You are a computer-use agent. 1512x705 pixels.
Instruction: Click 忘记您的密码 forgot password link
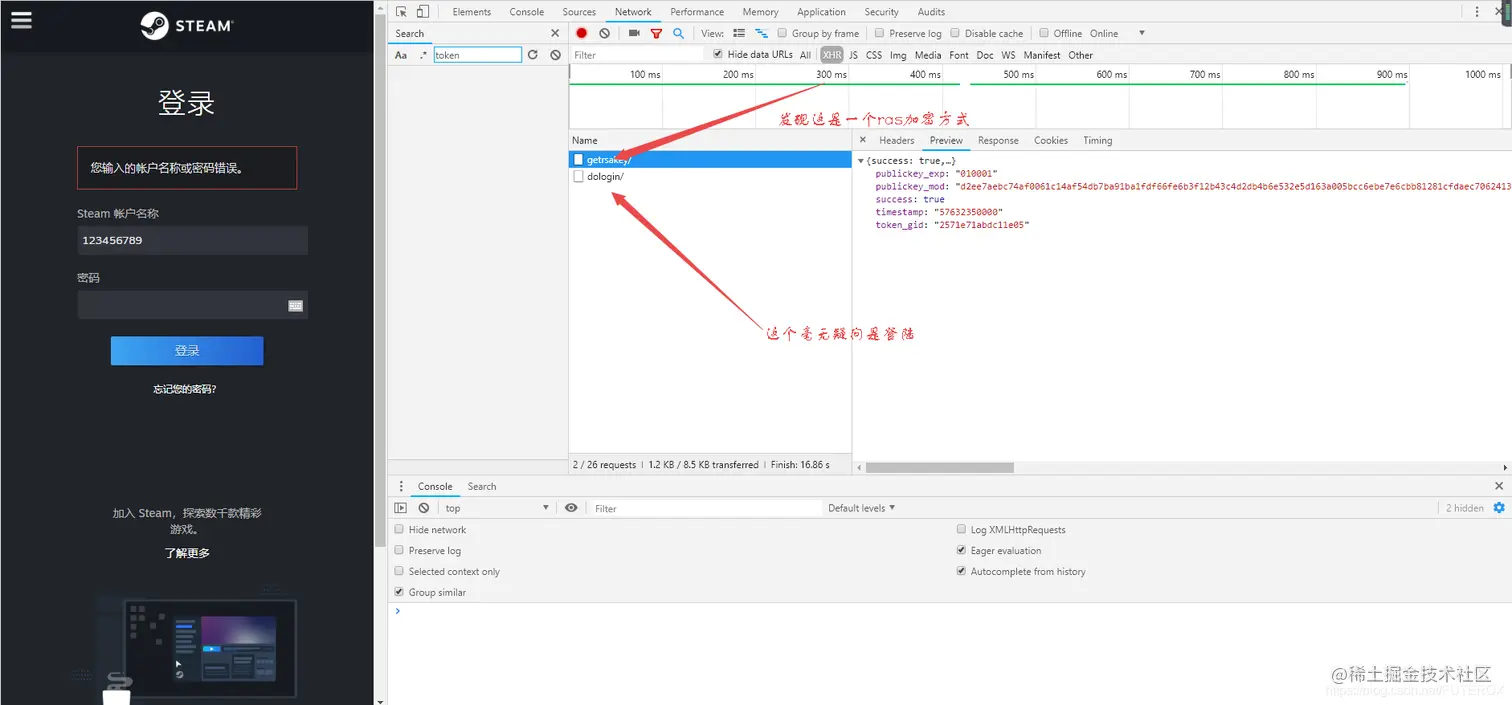[185, 389]
